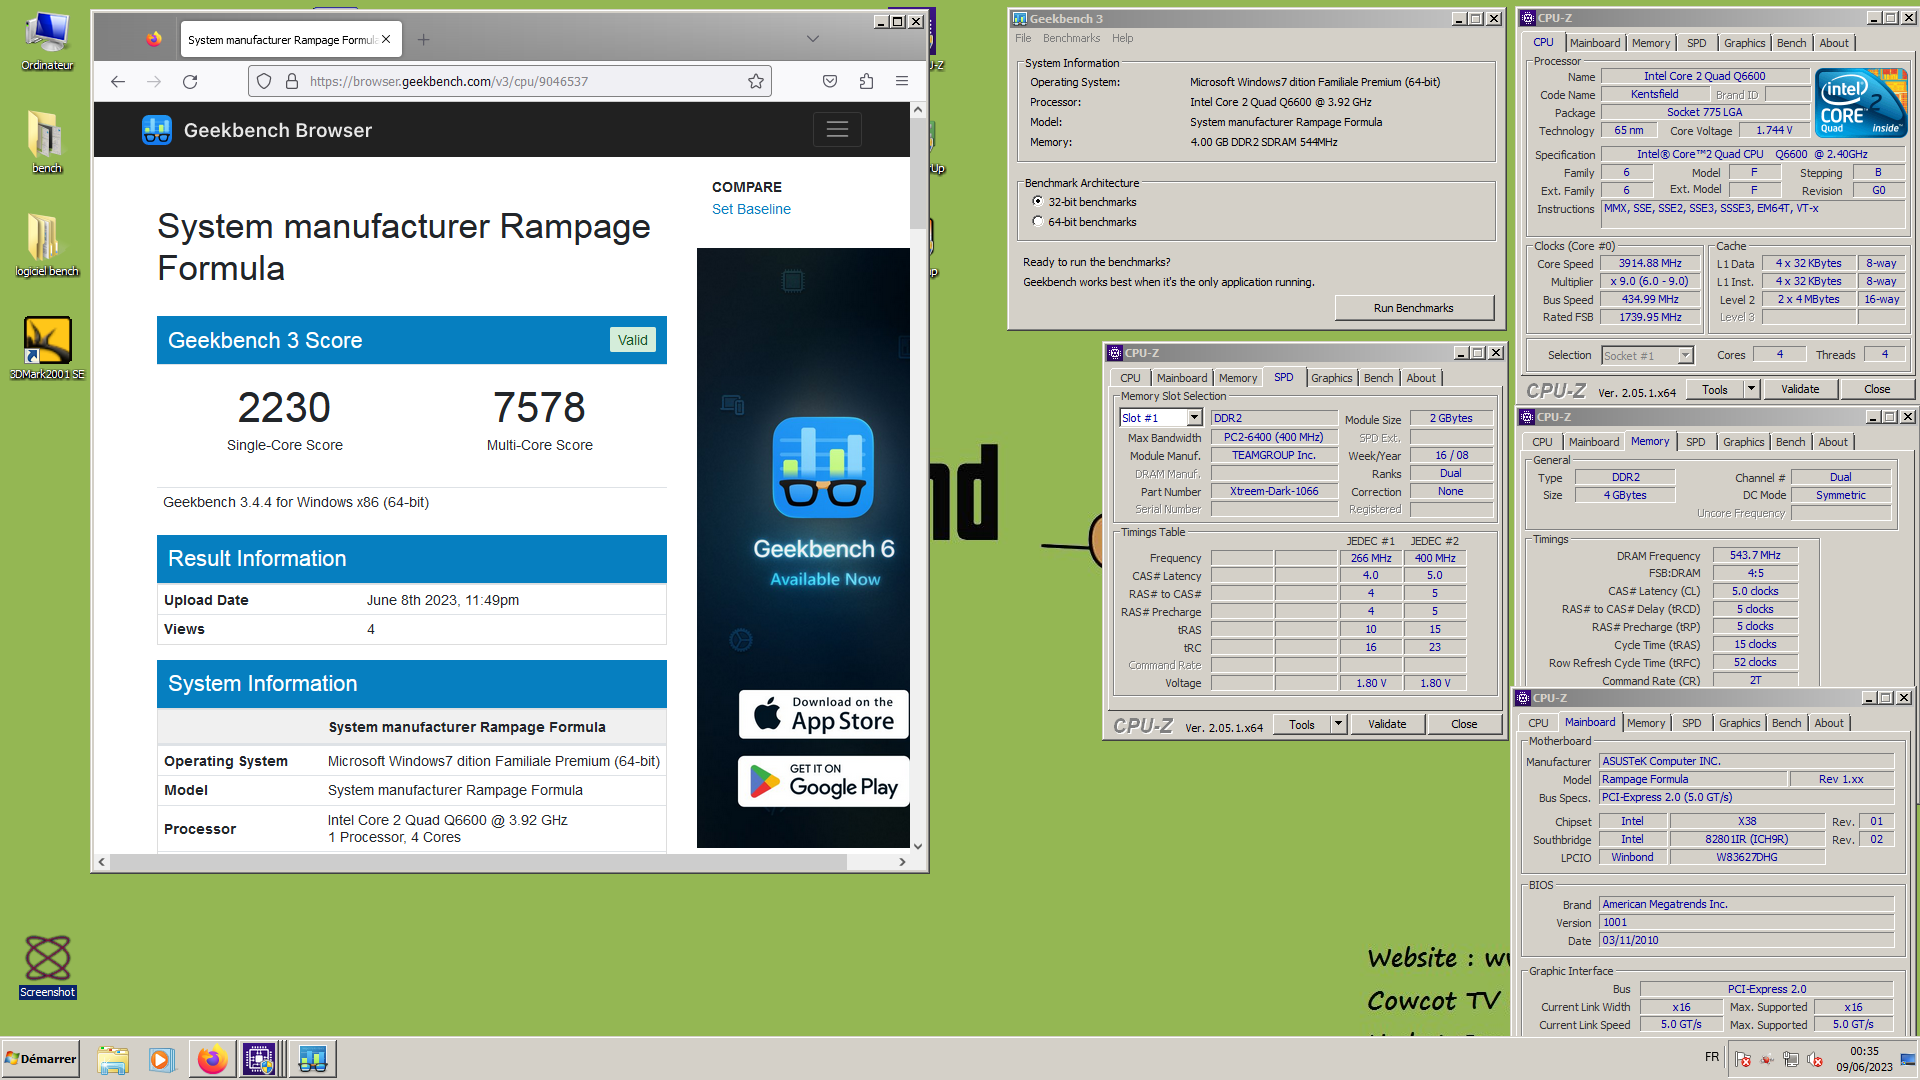Open a new Firefox tab with plus
Screen dimensions: 1920x1080
[423, 39]
